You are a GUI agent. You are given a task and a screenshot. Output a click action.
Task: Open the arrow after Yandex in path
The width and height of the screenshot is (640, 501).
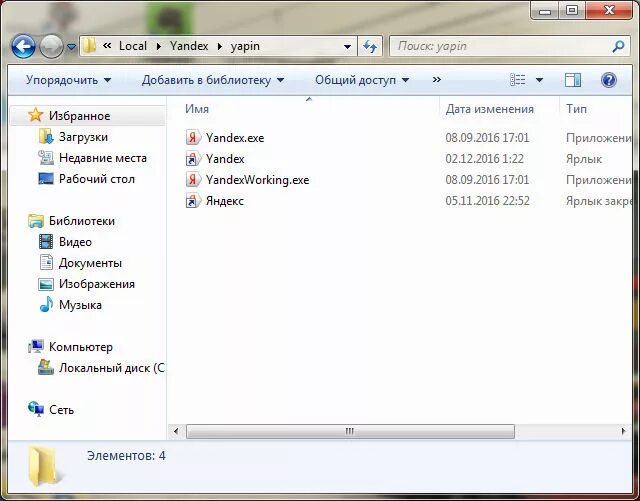220,46
